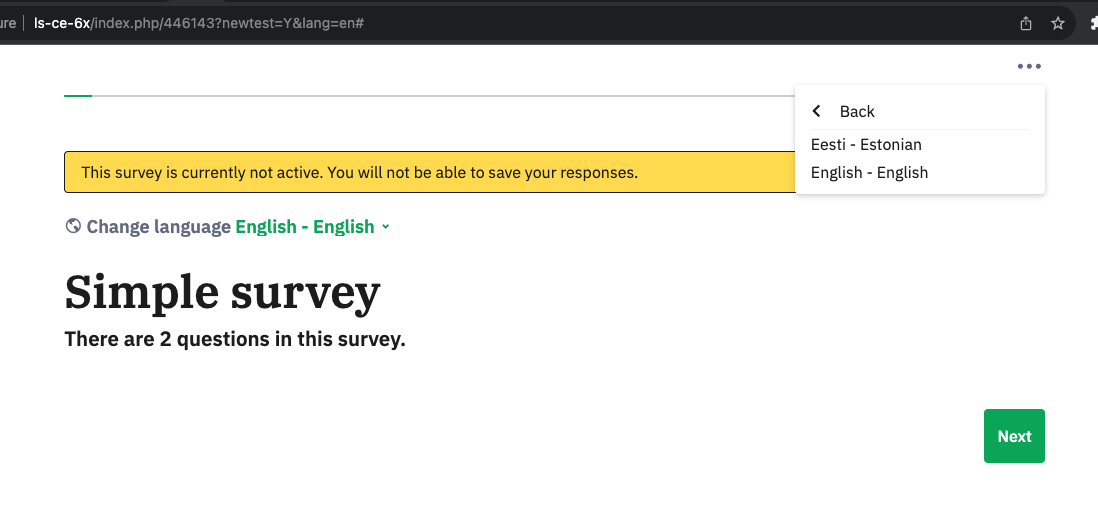Go Back in the language menu

[857, 111]
